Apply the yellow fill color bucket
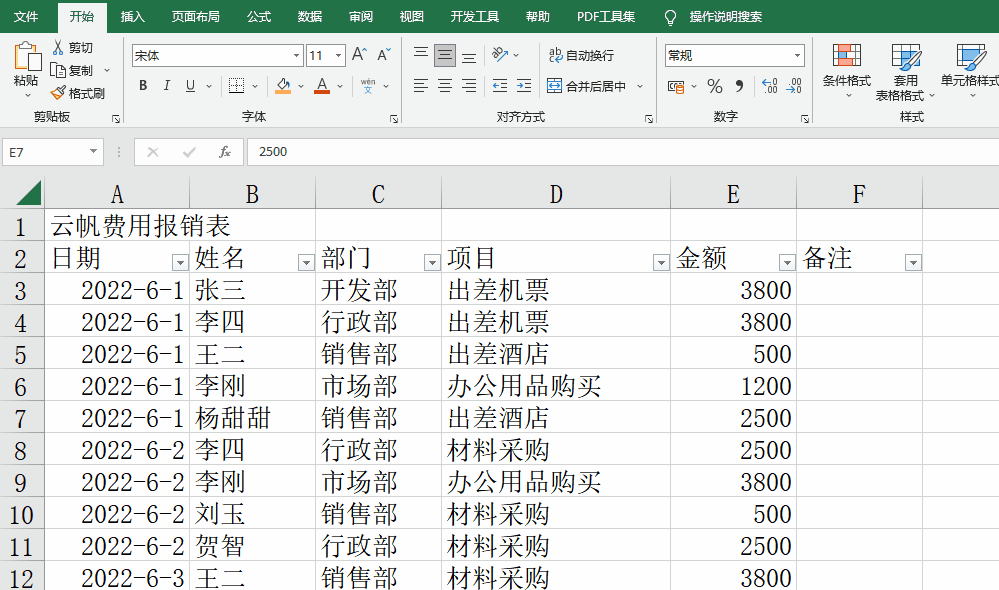Viewport: 999px width, 590px height. (283, 86)
